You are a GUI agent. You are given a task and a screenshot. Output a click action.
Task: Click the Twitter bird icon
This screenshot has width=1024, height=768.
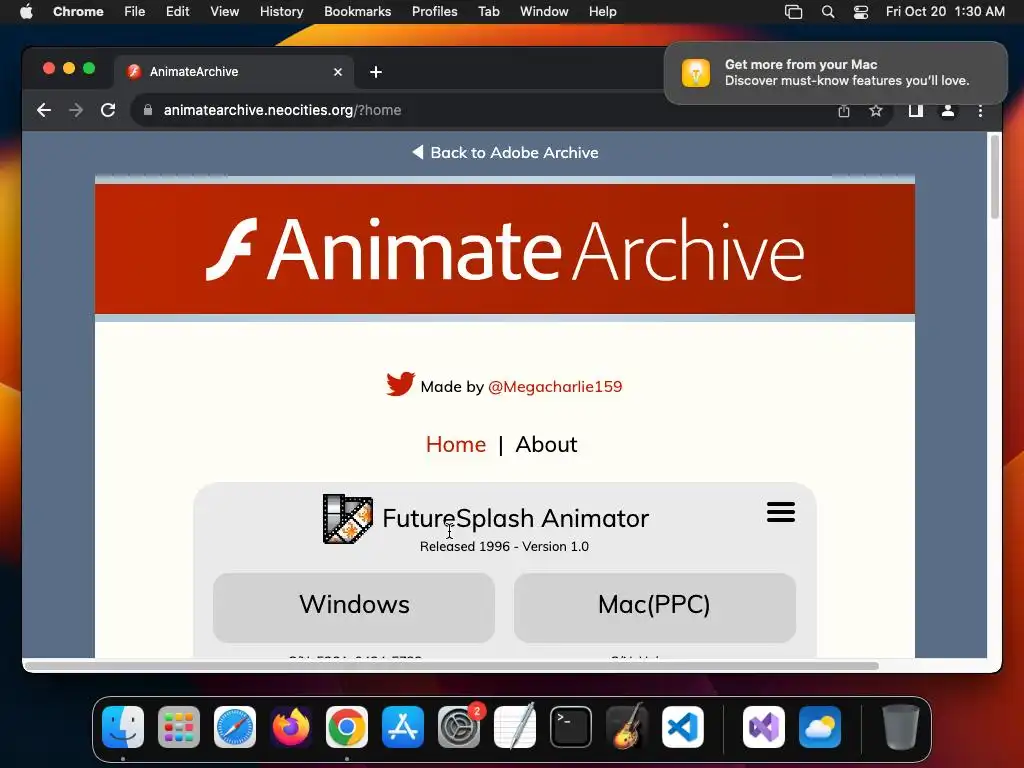pos(400,384)
